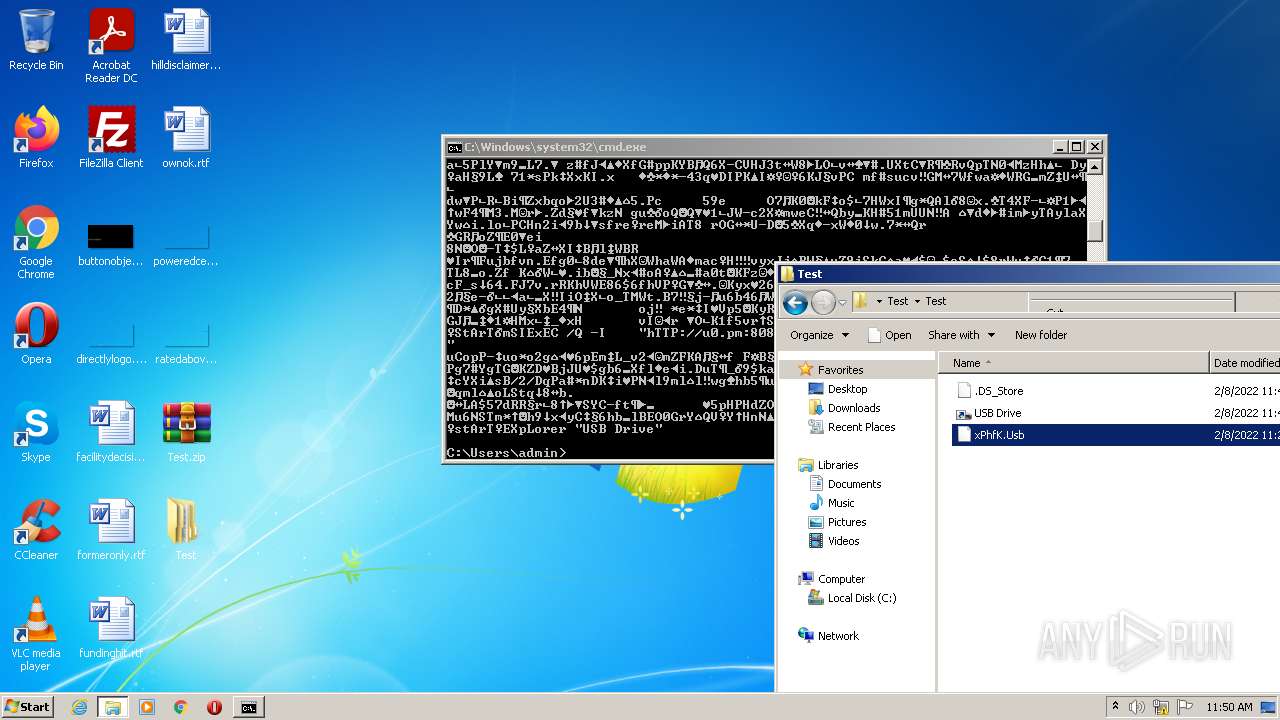This screenshot has width=1280, height=720.
Task: Click Open in Explorer toolbar
Action: (x=889, y=335)
